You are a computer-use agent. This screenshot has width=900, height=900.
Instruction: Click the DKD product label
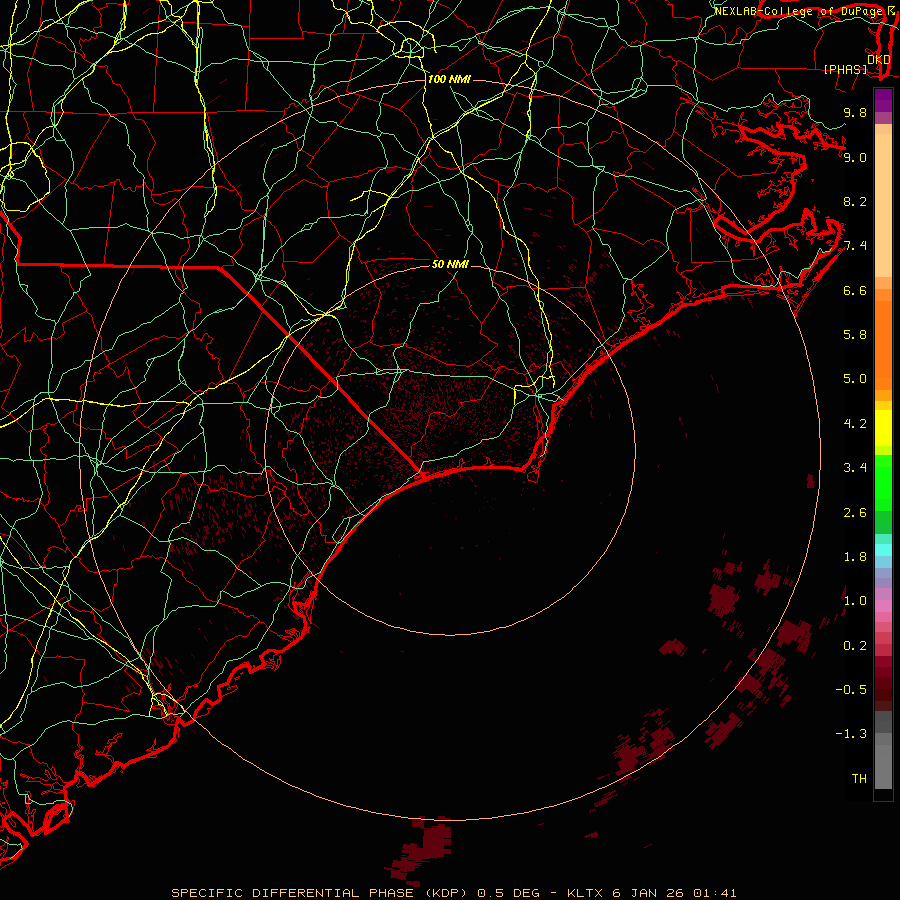pyautogui.click(x=878, y=60)
